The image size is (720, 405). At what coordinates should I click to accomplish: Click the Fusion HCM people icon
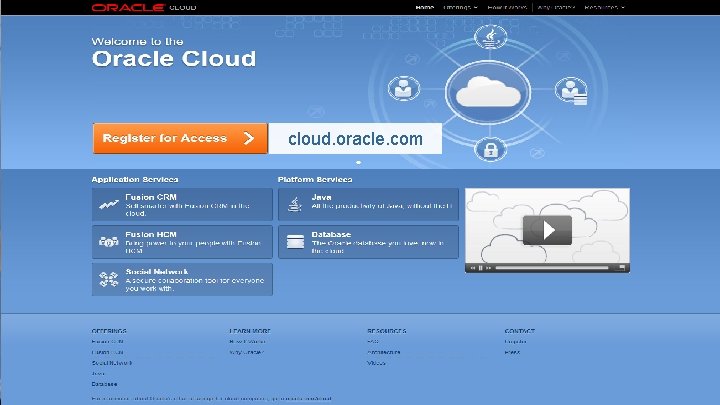coord(109,242)
